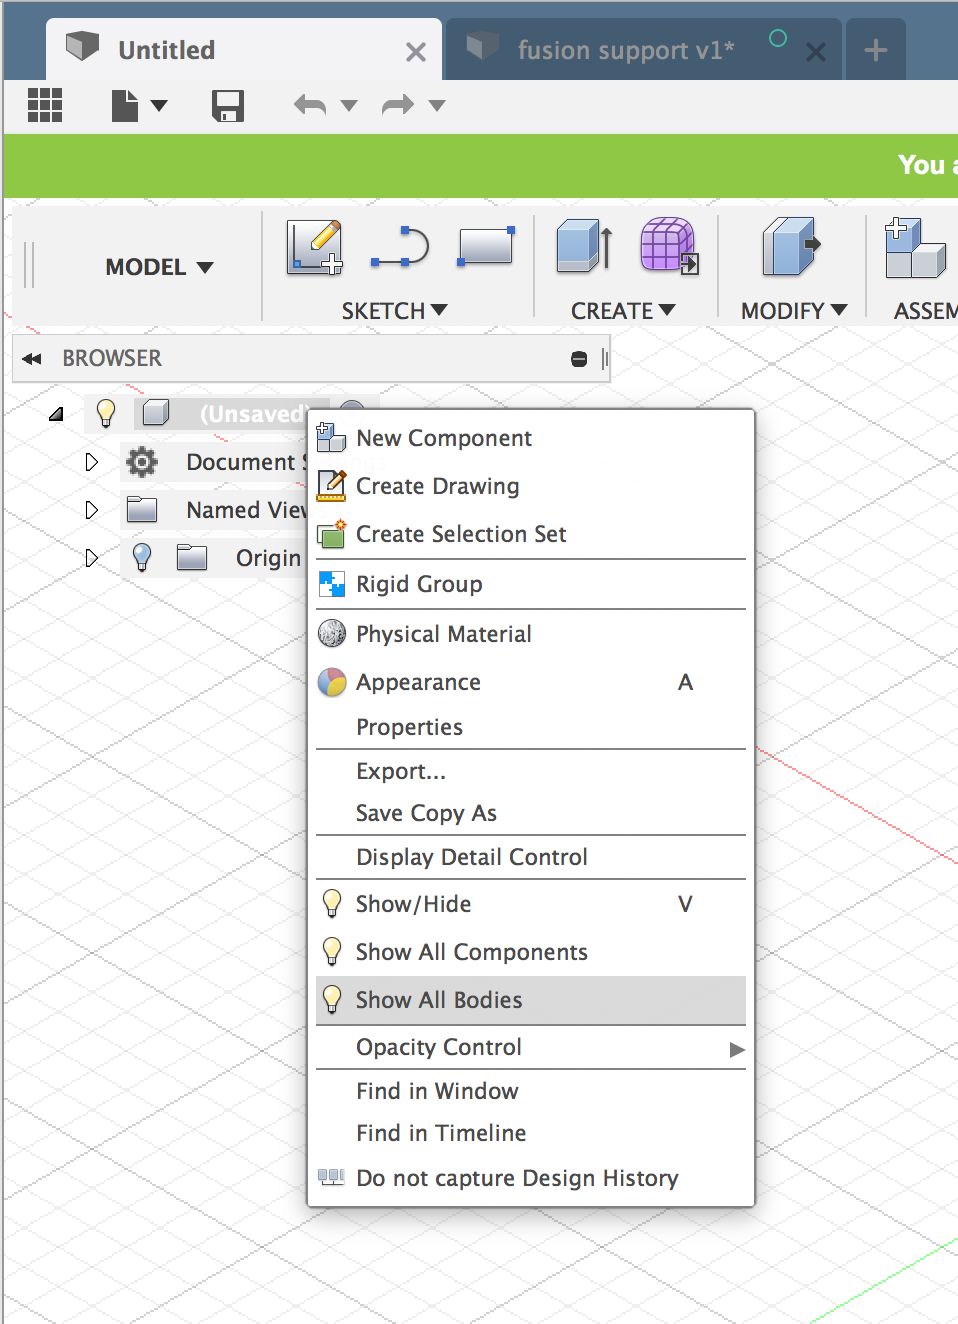958x1324 pixels.
Task: Collapse the Browser panel with double arrows
Action: [x=32, y=359]
